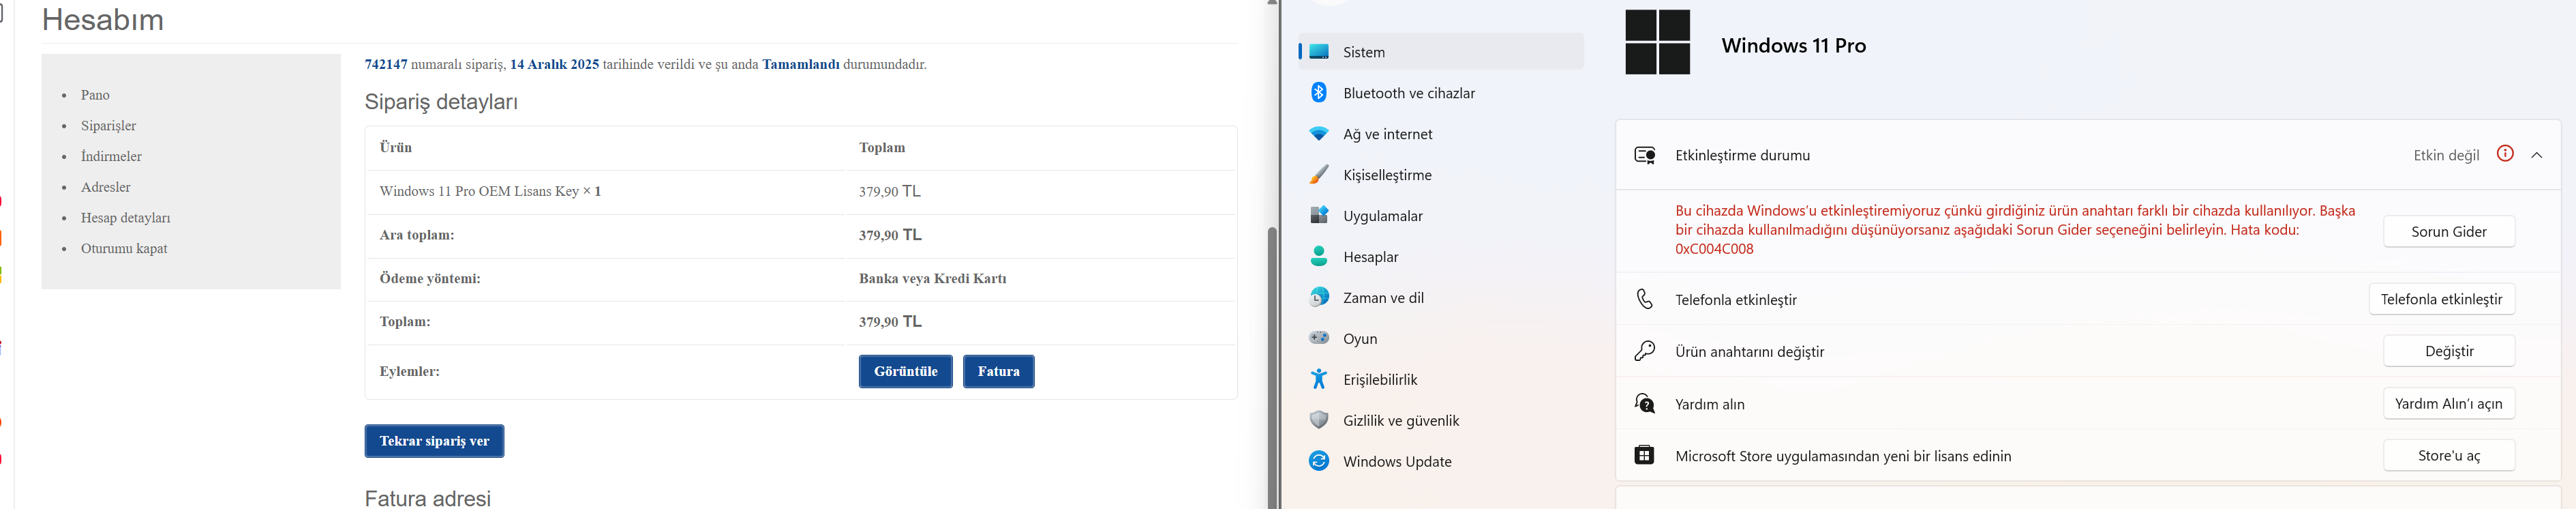Click the Ara toplam label
The image size is (2576, 509).
click(417, 235)
